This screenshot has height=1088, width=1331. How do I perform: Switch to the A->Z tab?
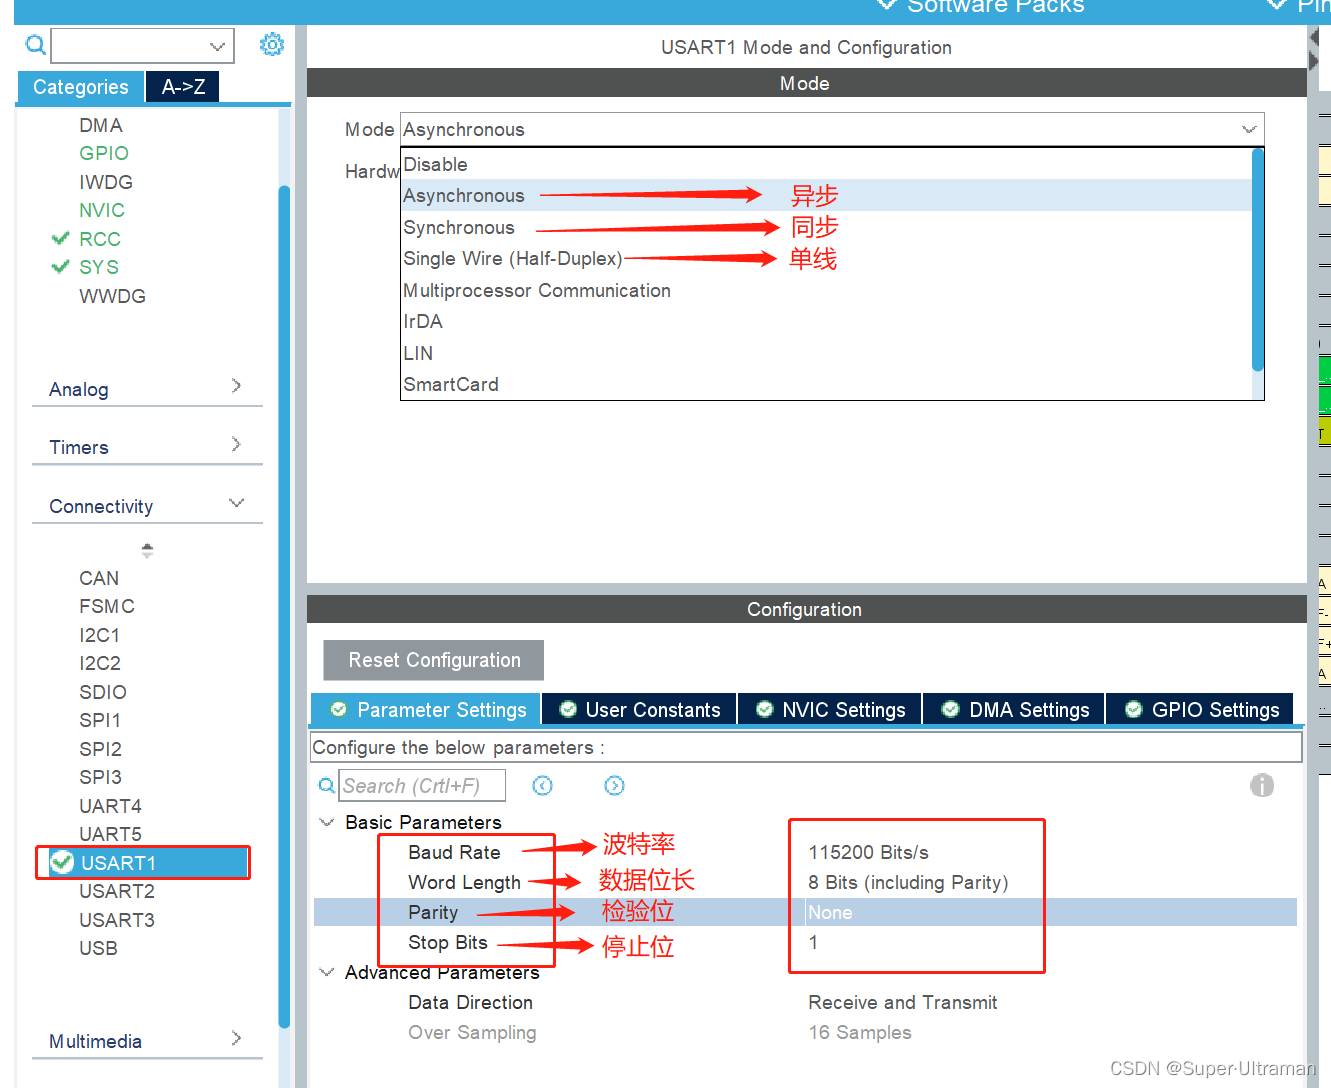pos(183,87)
